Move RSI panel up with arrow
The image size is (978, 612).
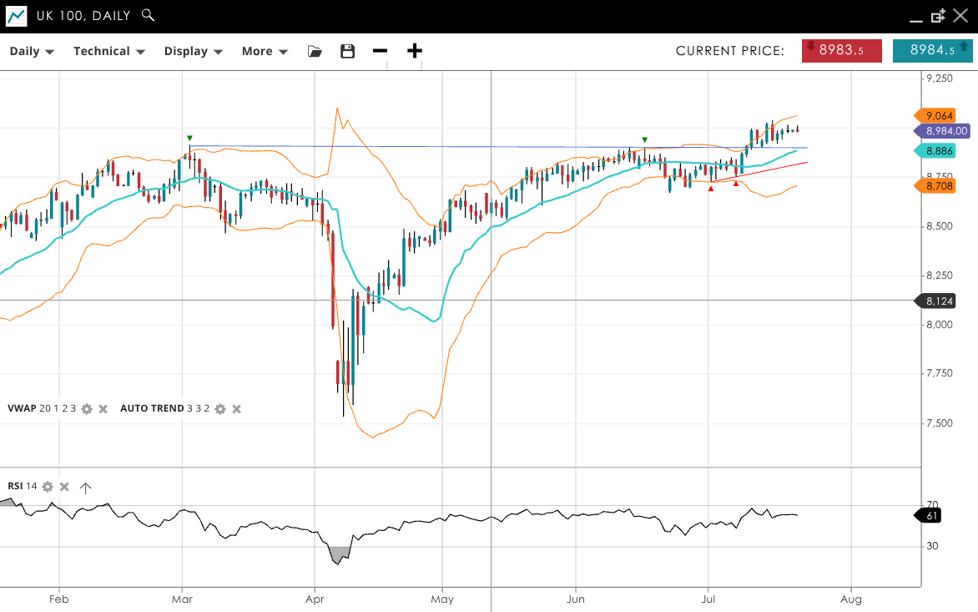tap(85, 487)
